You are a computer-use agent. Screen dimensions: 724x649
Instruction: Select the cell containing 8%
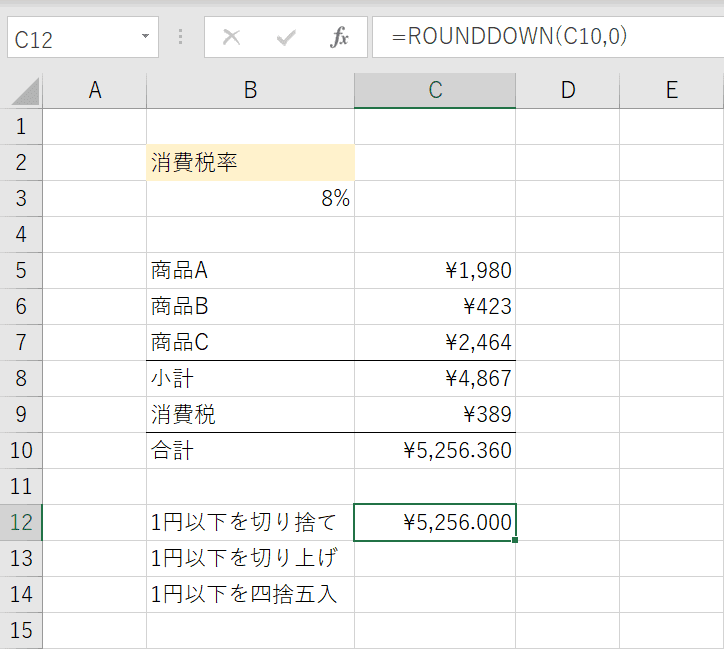pos(250,198)
